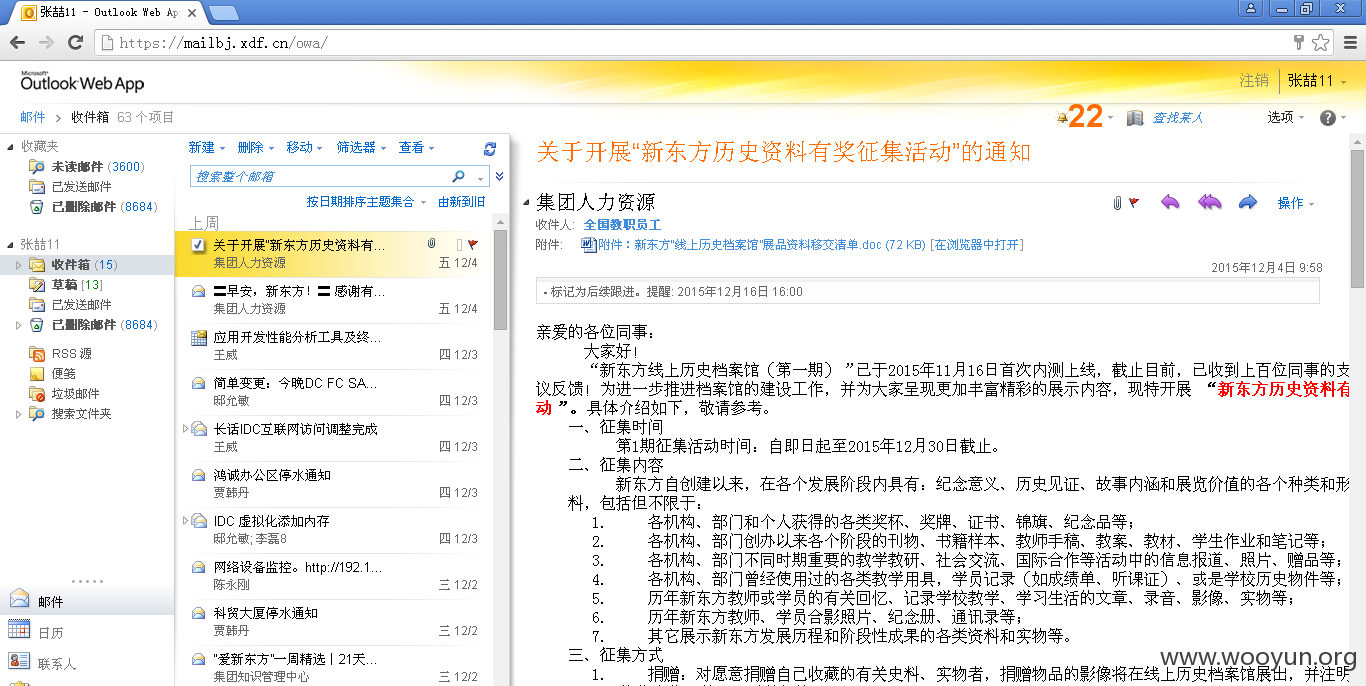This screenshot has height=686, width=1366.
Task: Reply to the message with the single arrow
Action: (1170, 203)
